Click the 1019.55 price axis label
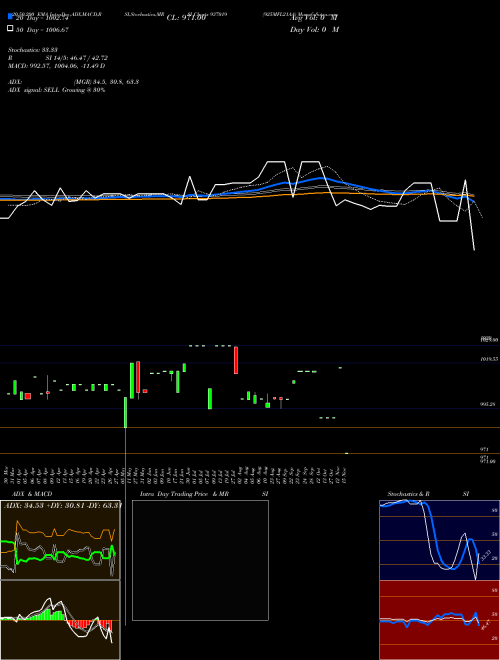Viewport: 500px width, 660px height. (489, 359)
